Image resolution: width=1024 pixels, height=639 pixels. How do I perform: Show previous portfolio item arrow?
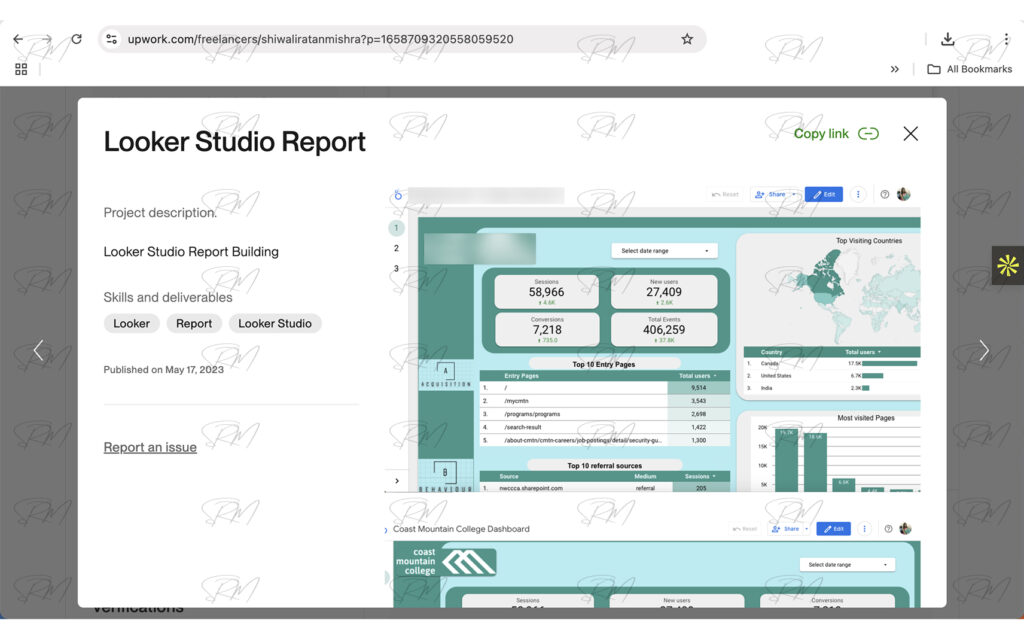39,350
